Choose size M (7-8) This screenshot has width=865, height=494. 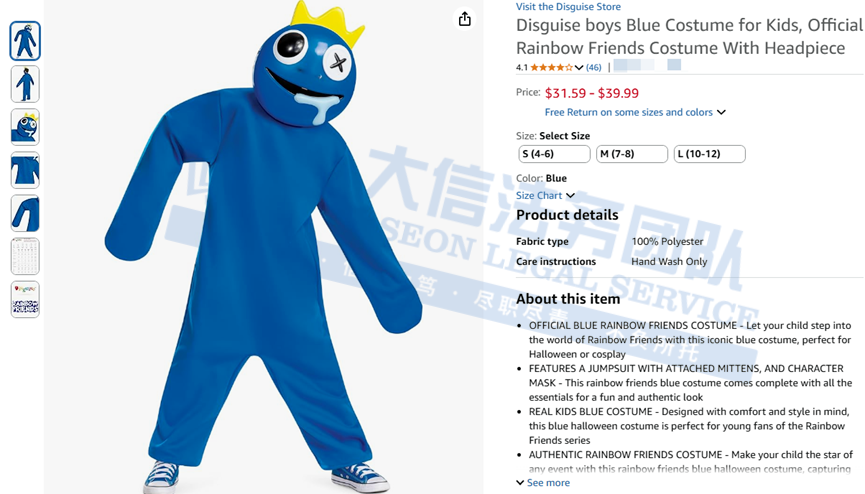click(x=632, y=154)
